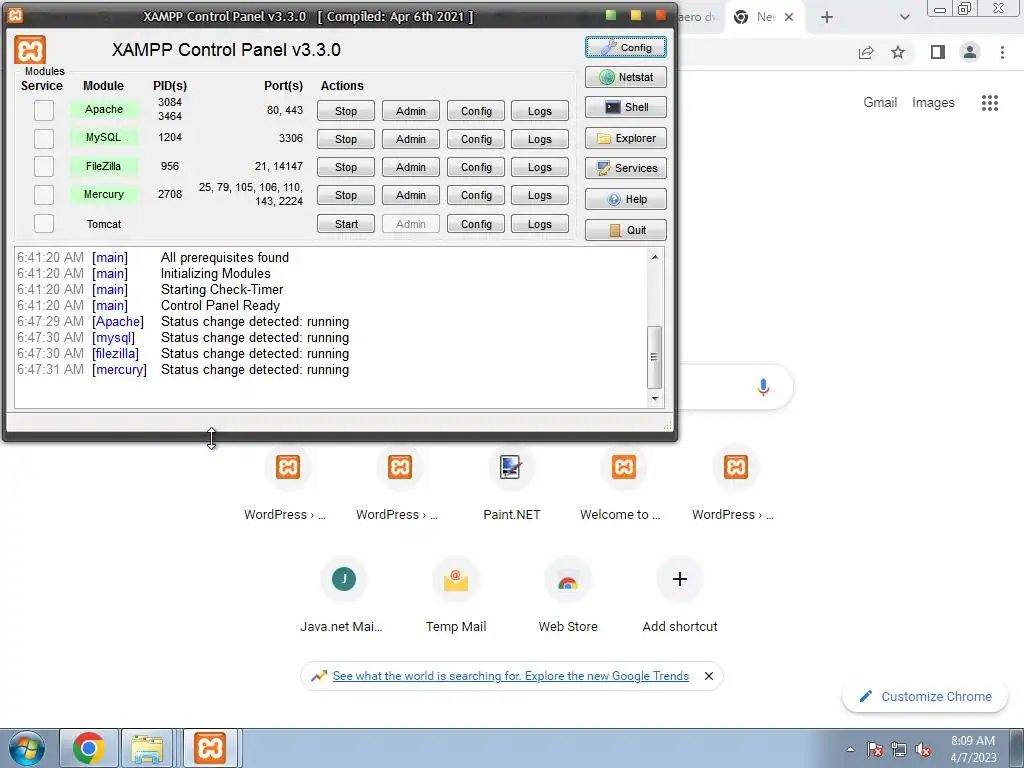Screen dimensions: 1024x768
Task: Stop the Apache module
Action: [x=346, y=111]
